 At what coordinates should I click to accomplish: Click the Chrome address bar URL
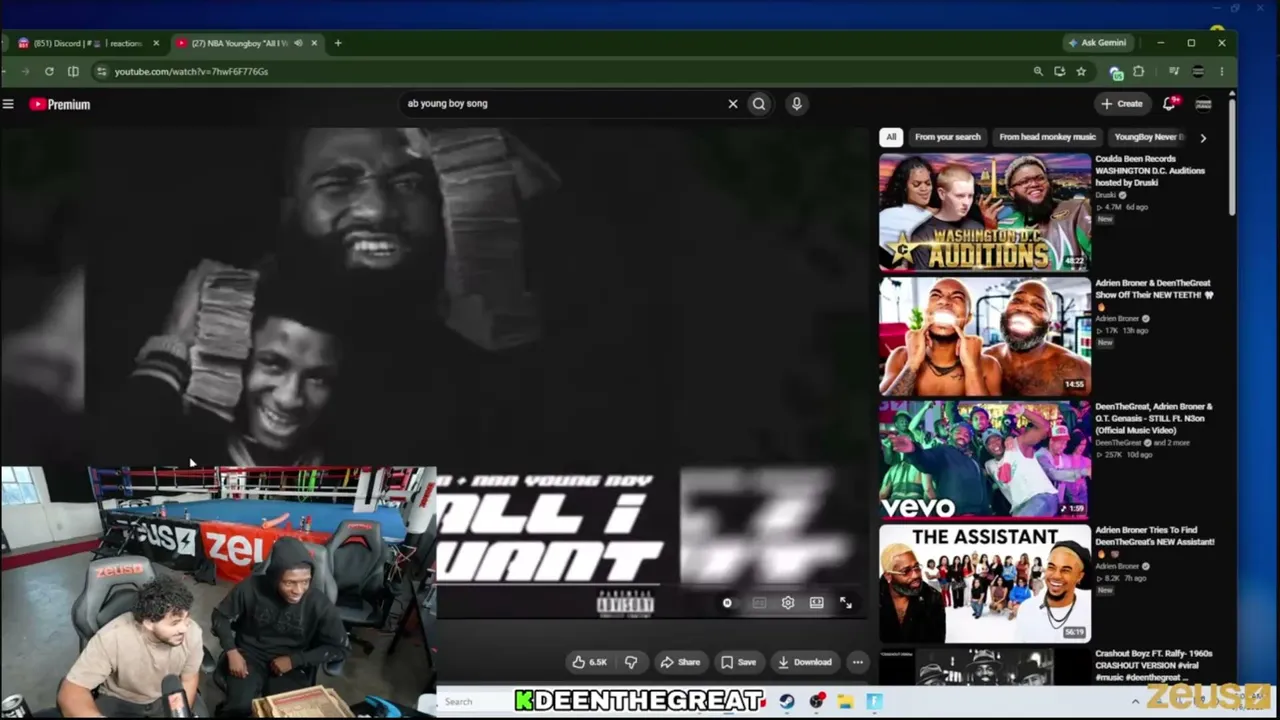click(191, 71)
